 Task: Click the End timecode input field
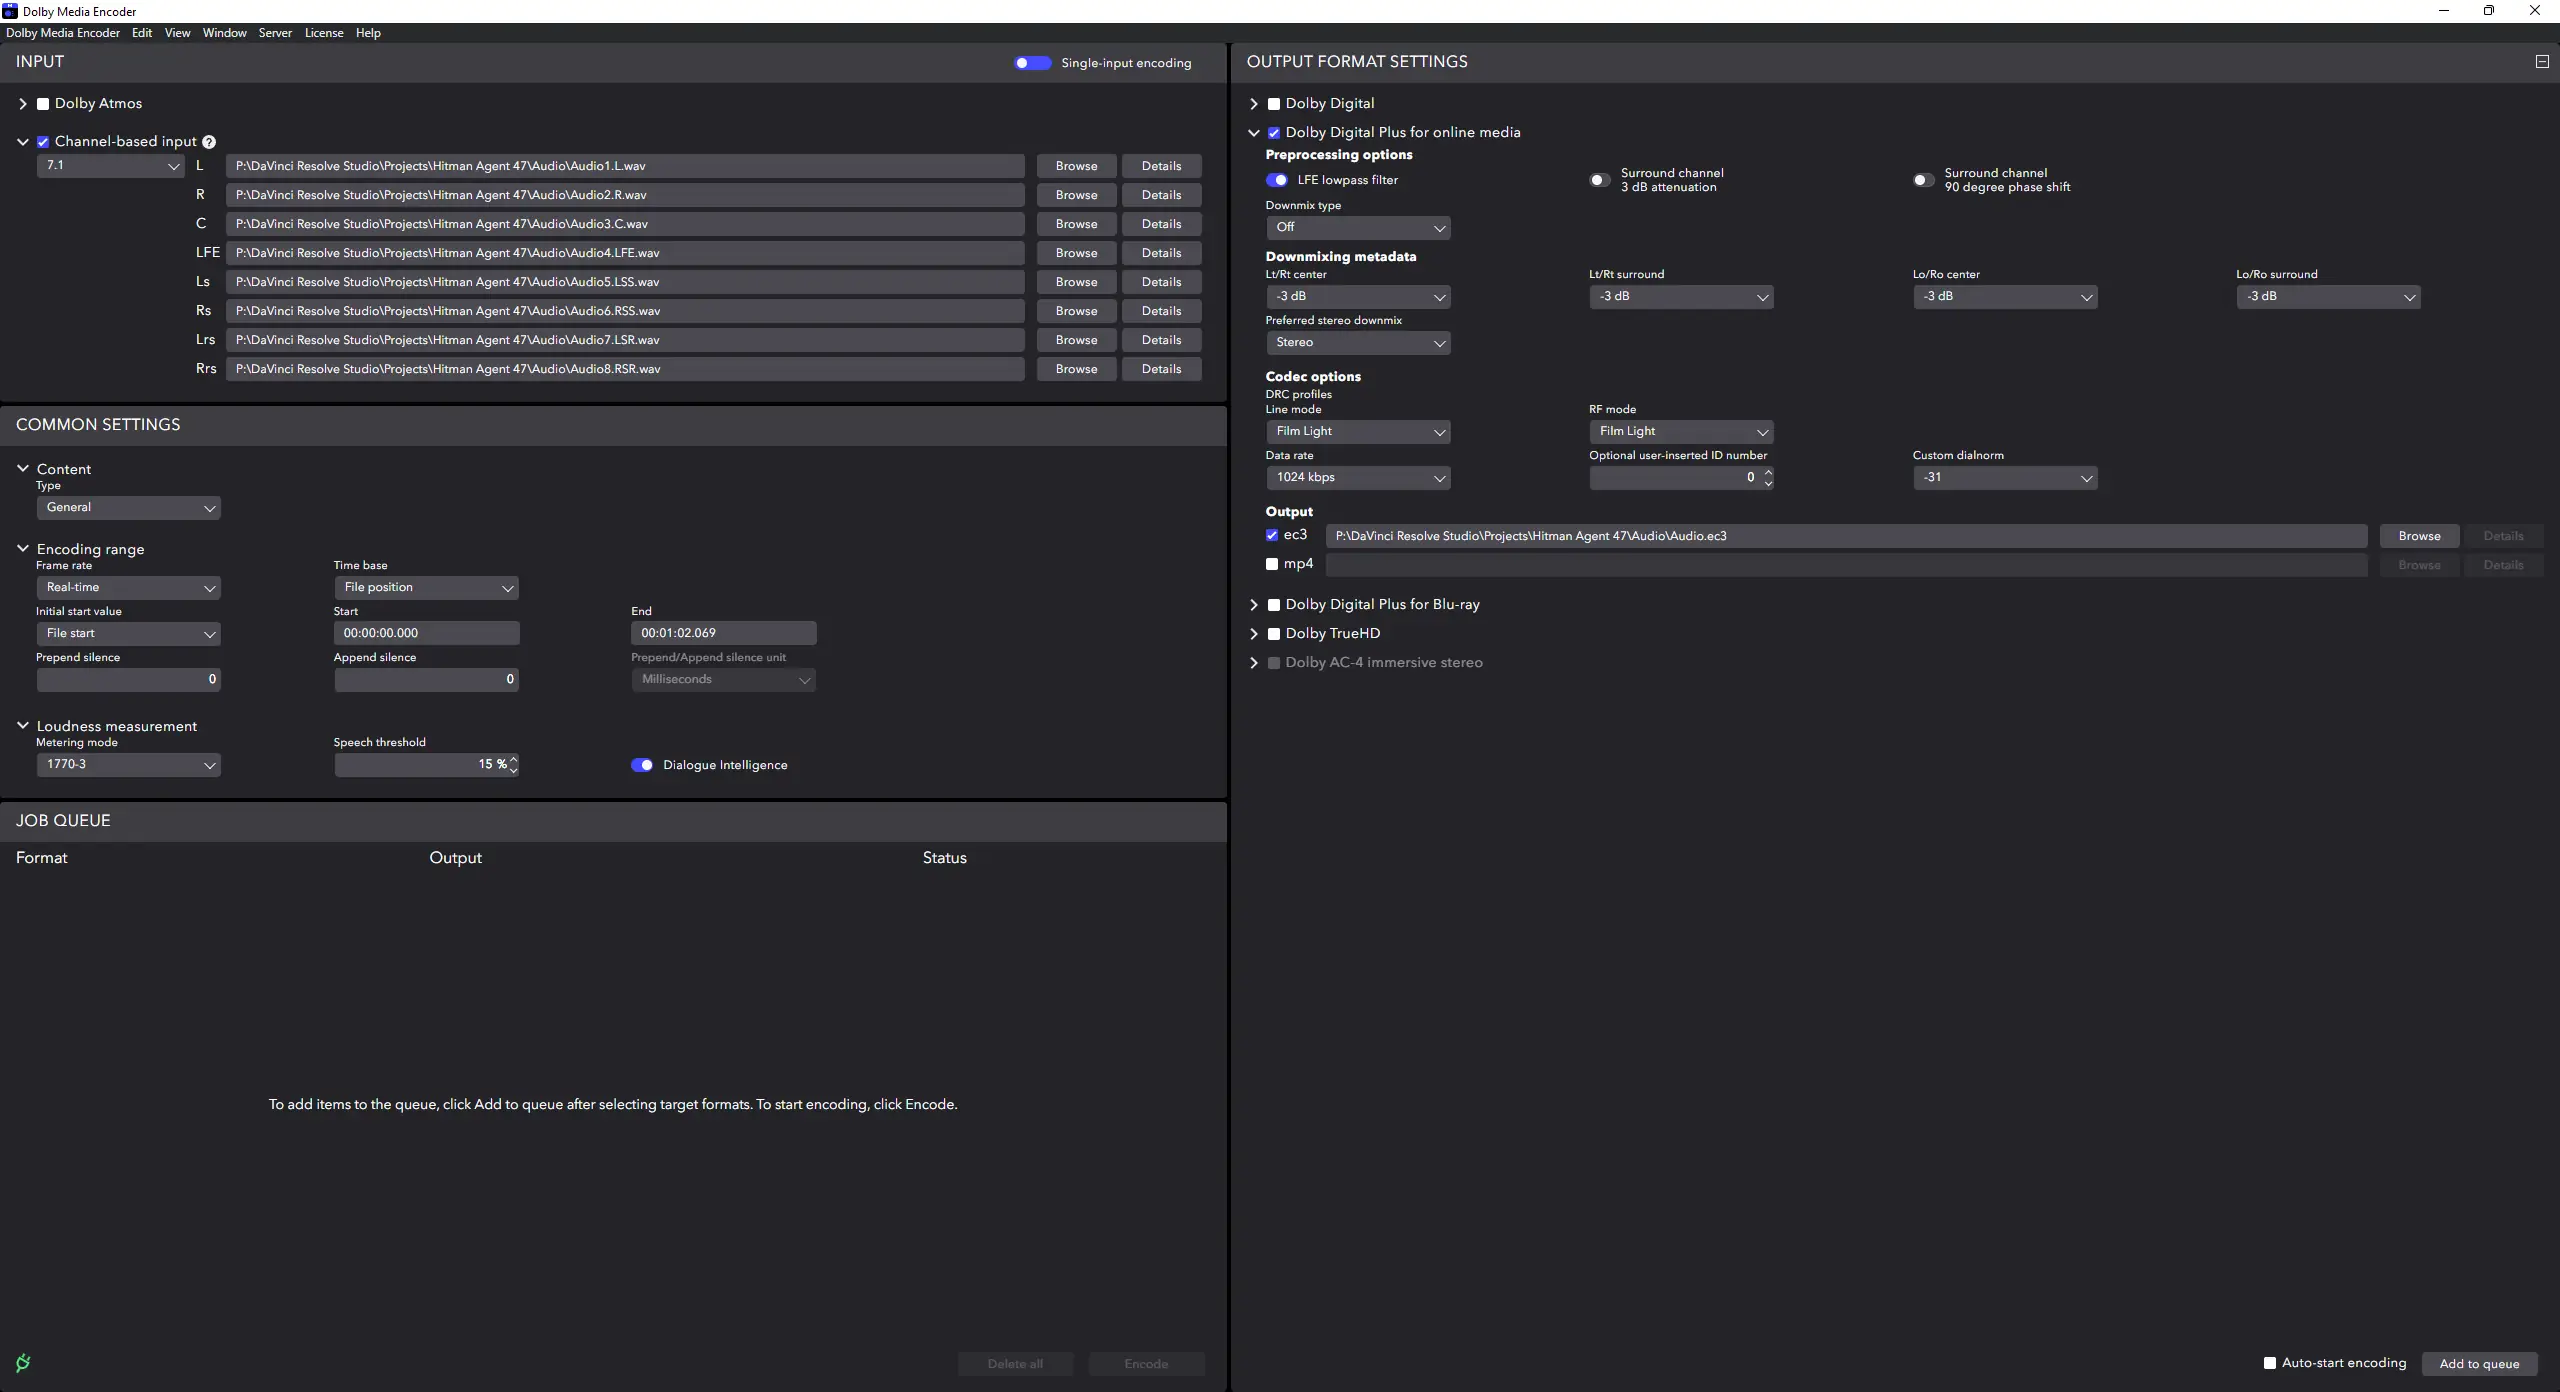pos(723,633)
